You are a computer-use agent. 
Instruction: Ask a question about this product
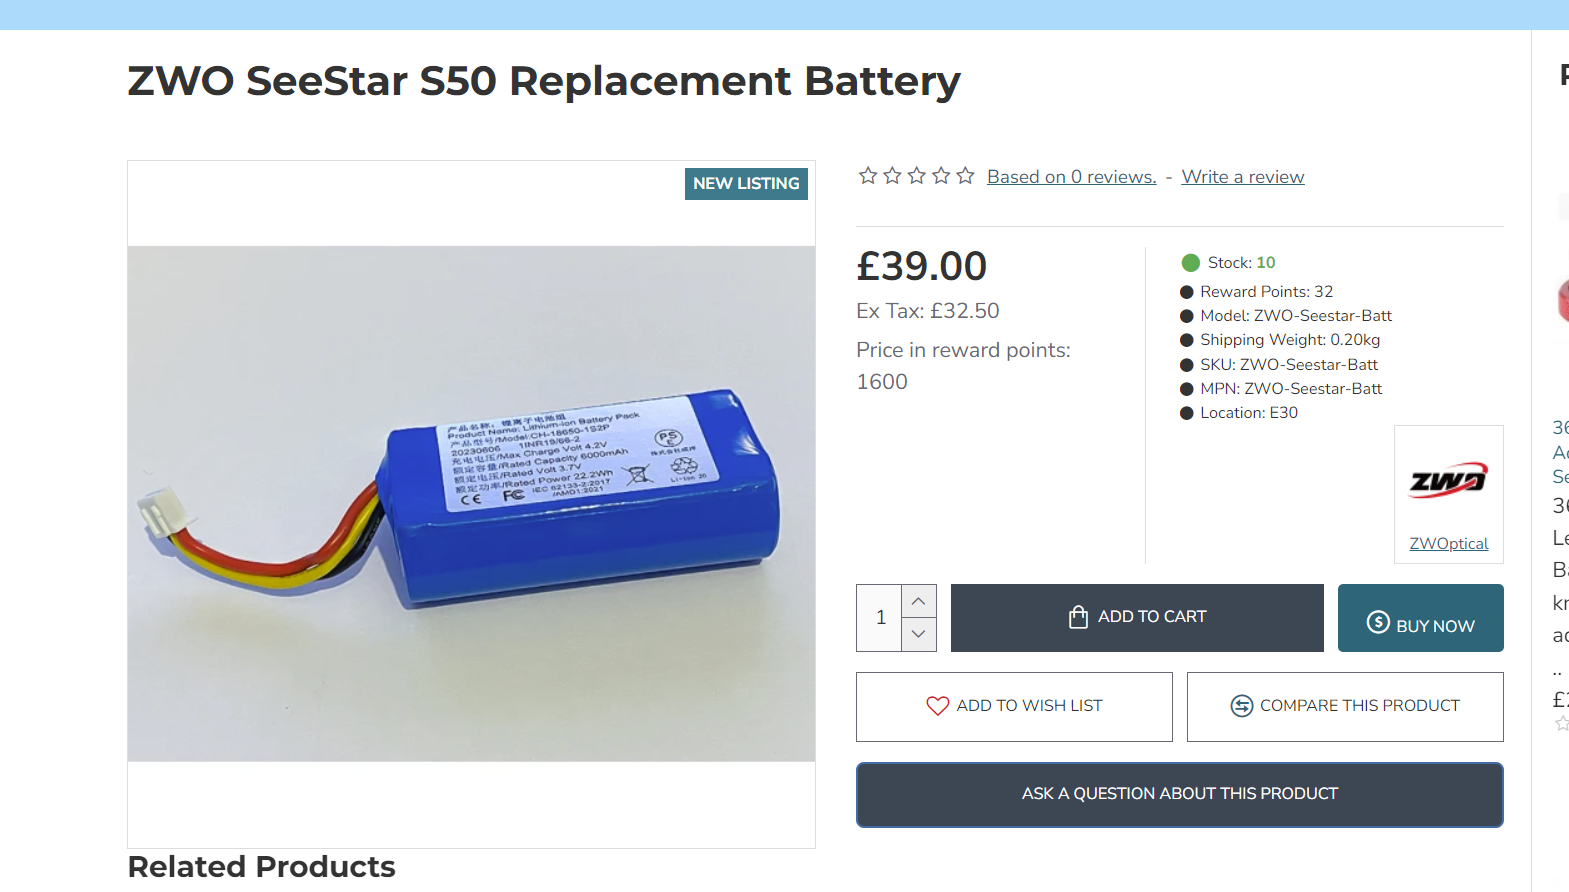pyautogui.click(x=1179, y=794)
